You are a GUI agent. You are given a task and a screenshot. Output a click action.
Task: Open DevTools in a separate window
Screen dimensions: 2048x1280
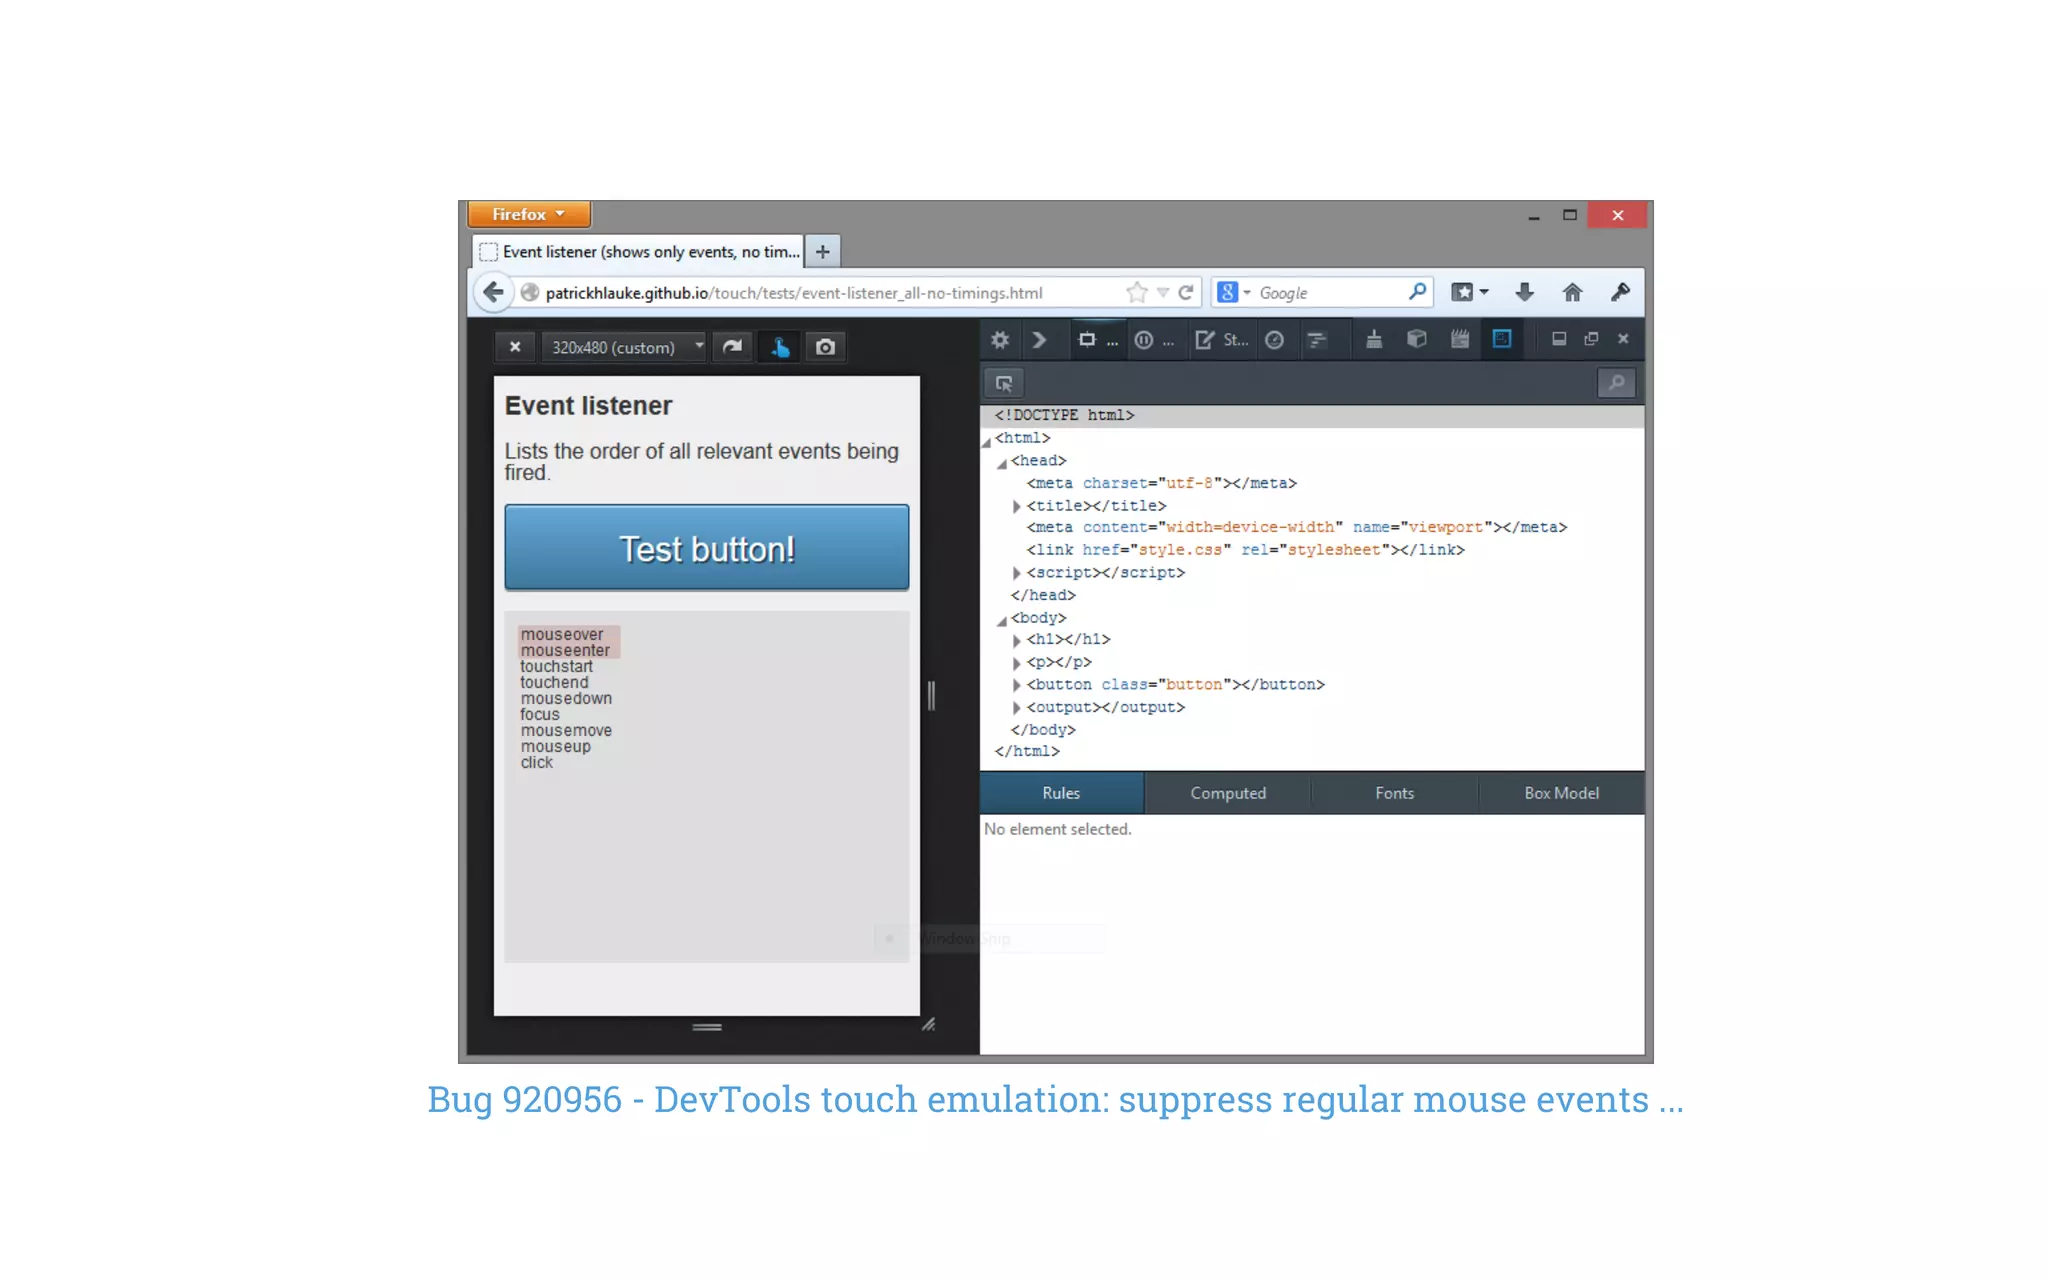[1591, 339]
